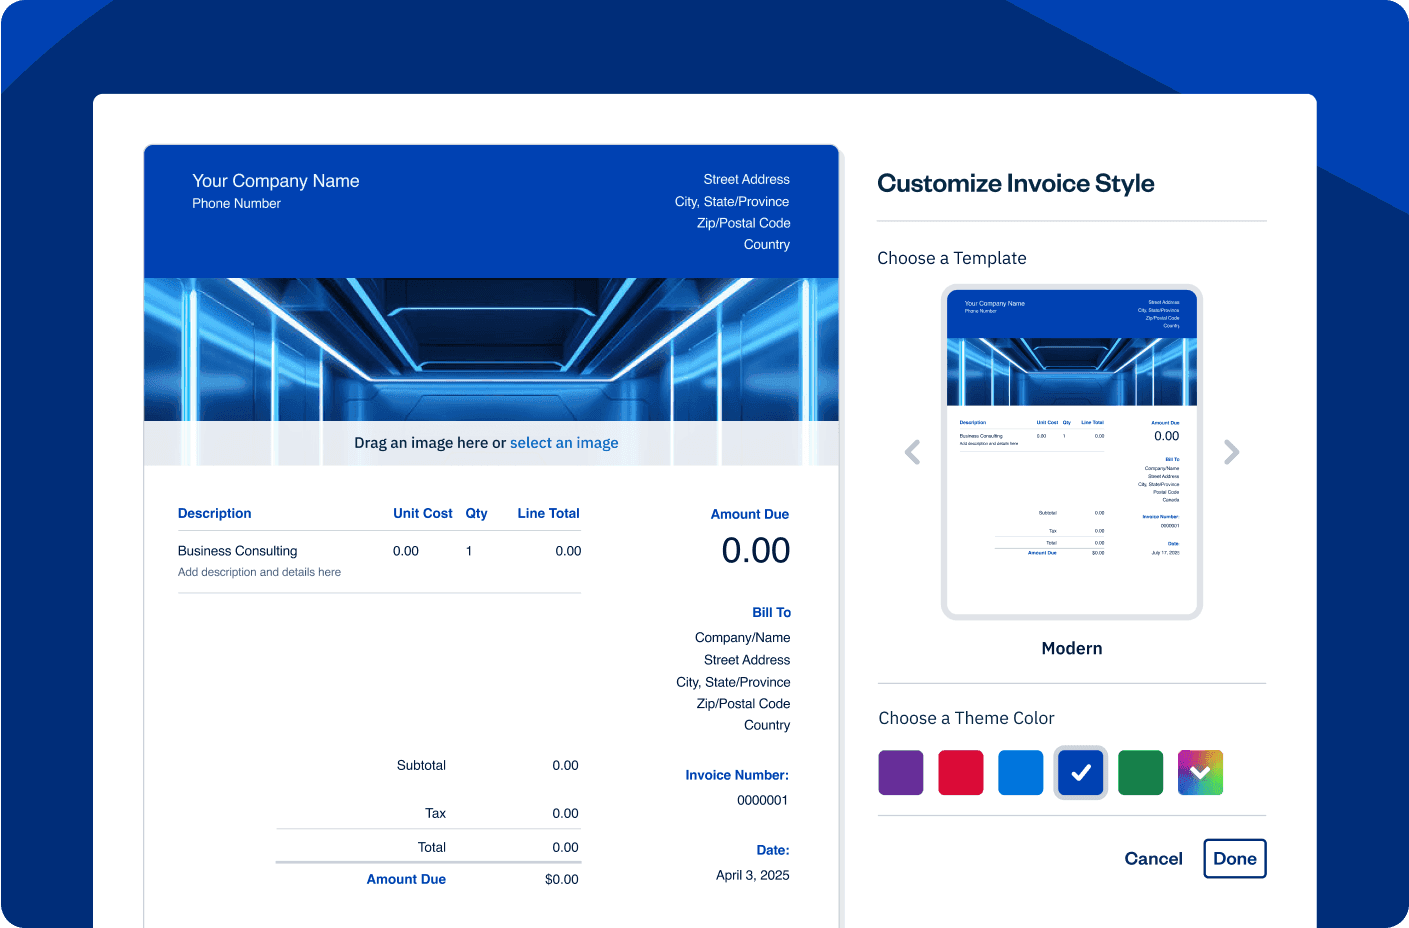Select the red theme color
Viewport: 1409px width, 928px height.
pyautogui.click(x=960, y=773)
